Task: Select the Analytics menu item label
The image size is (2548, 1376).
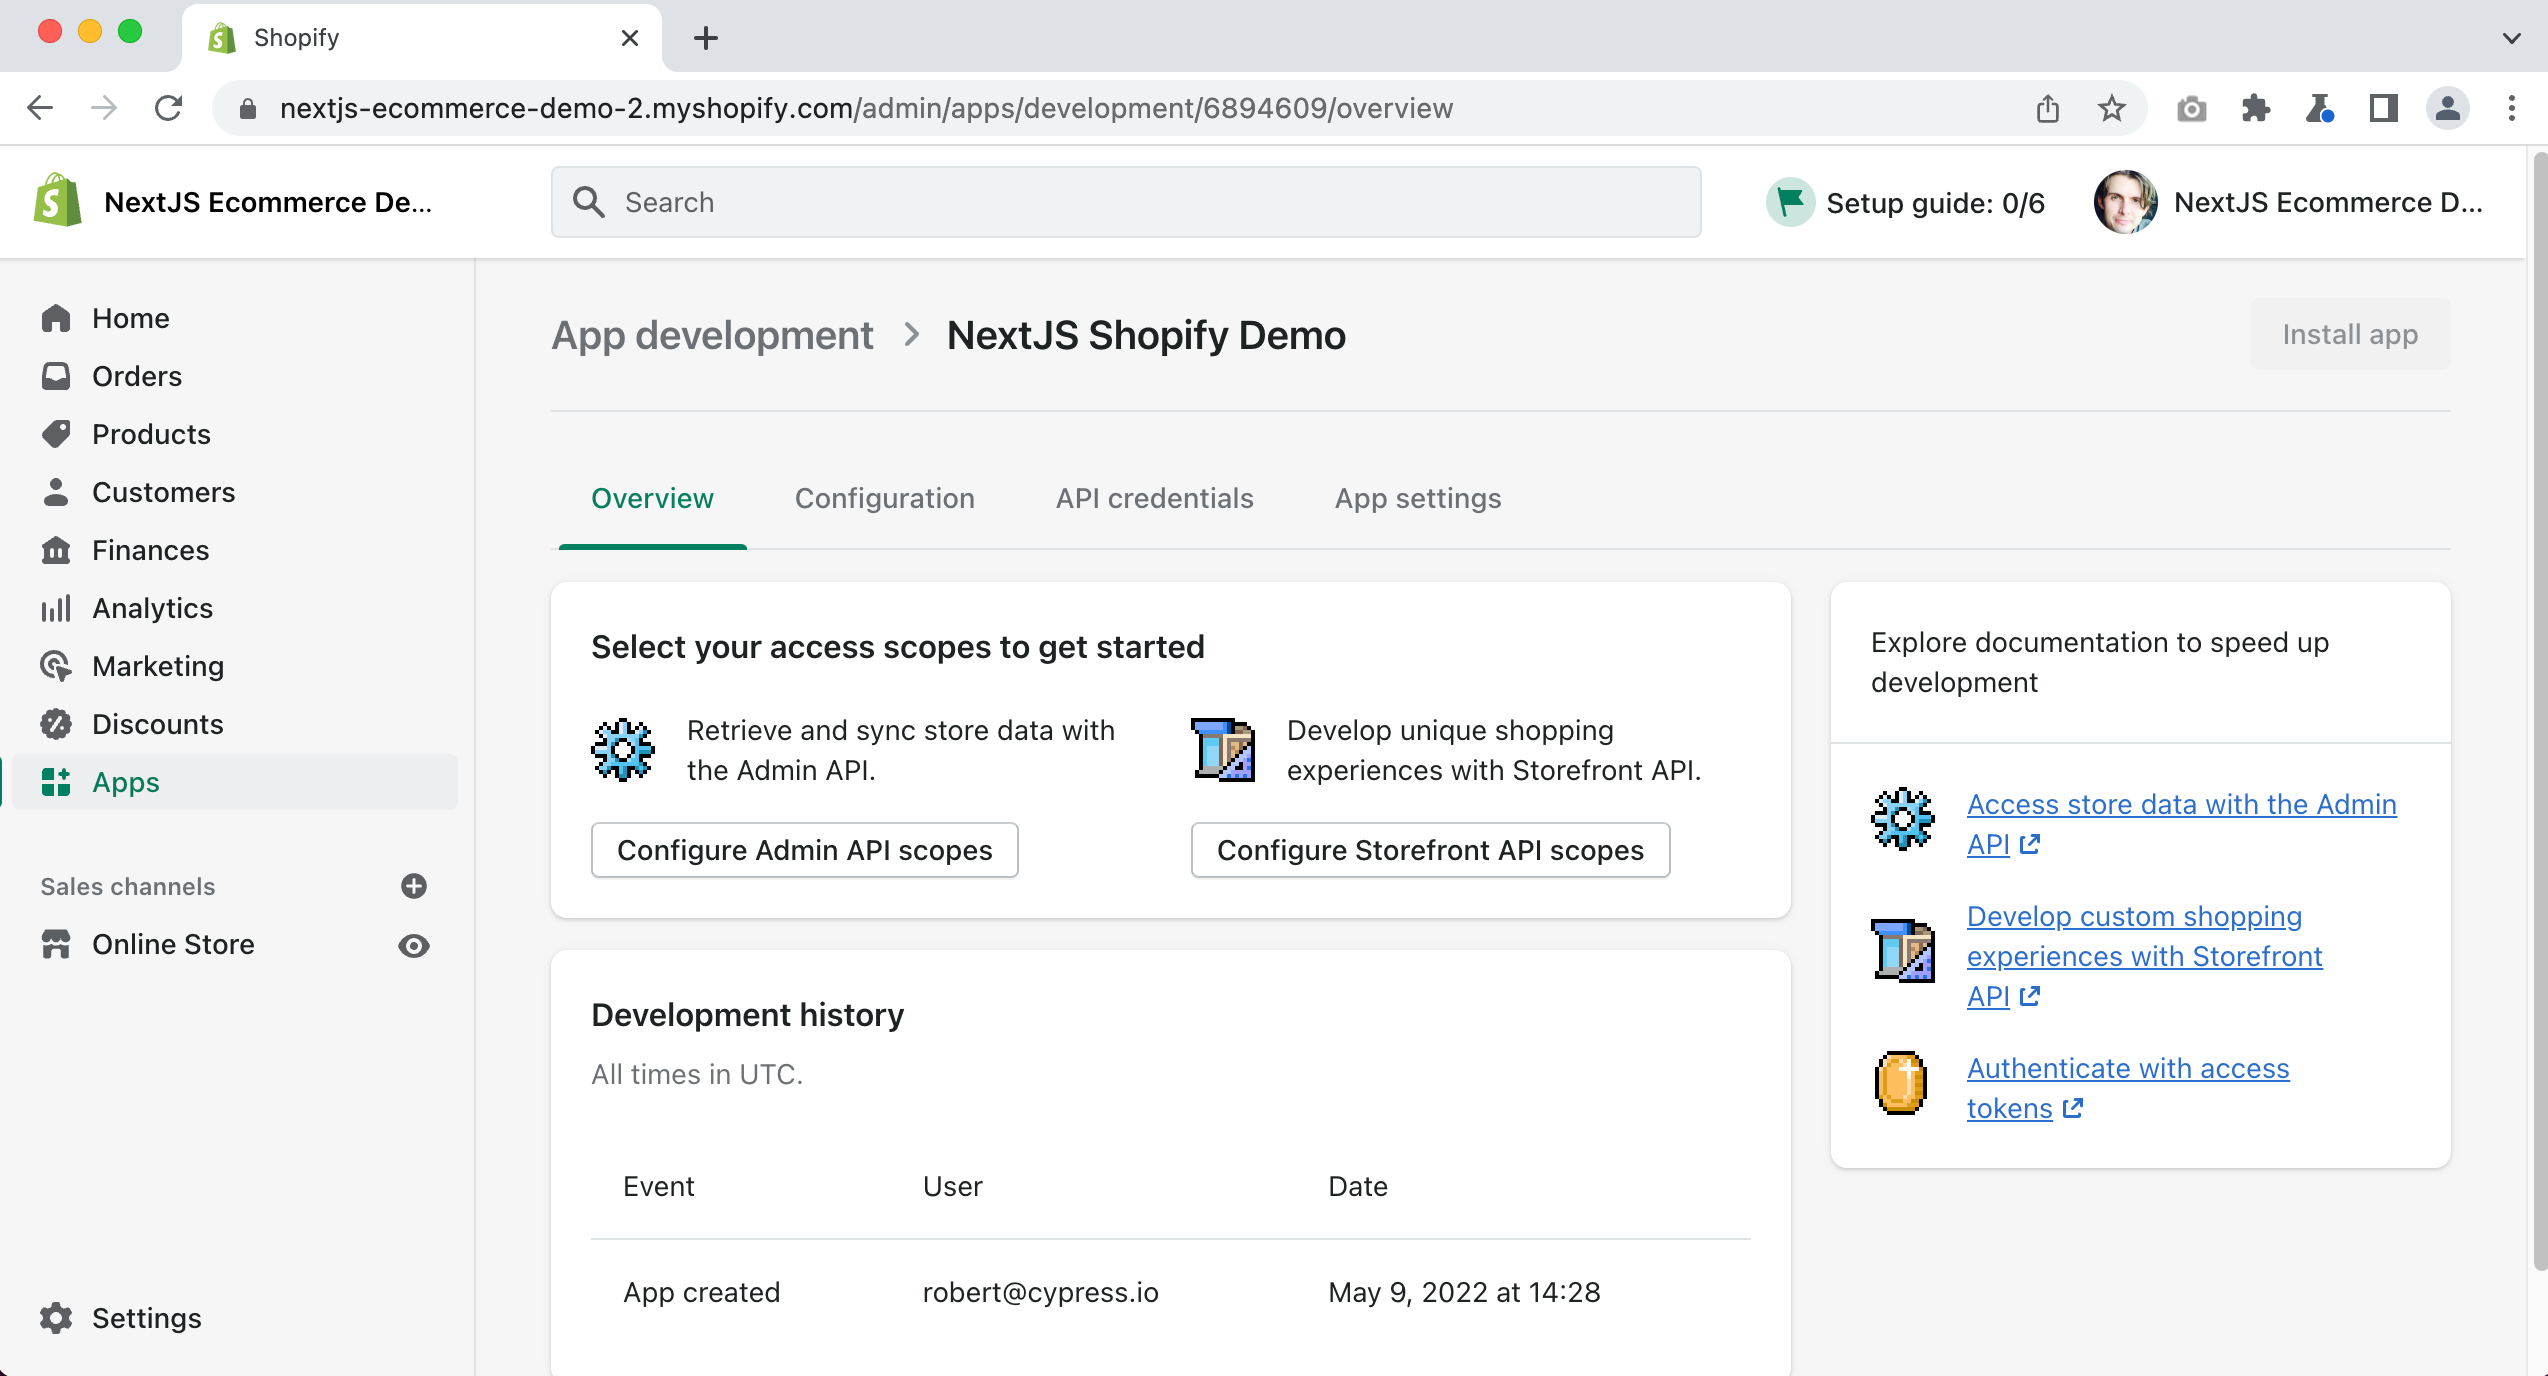Action: click(x=152, y=608)
